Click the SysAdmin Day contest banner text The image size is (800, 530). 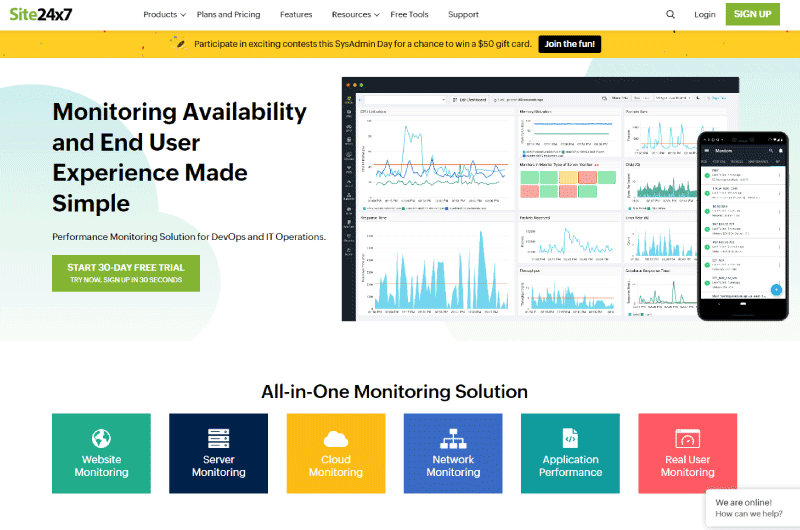[362, 44]
